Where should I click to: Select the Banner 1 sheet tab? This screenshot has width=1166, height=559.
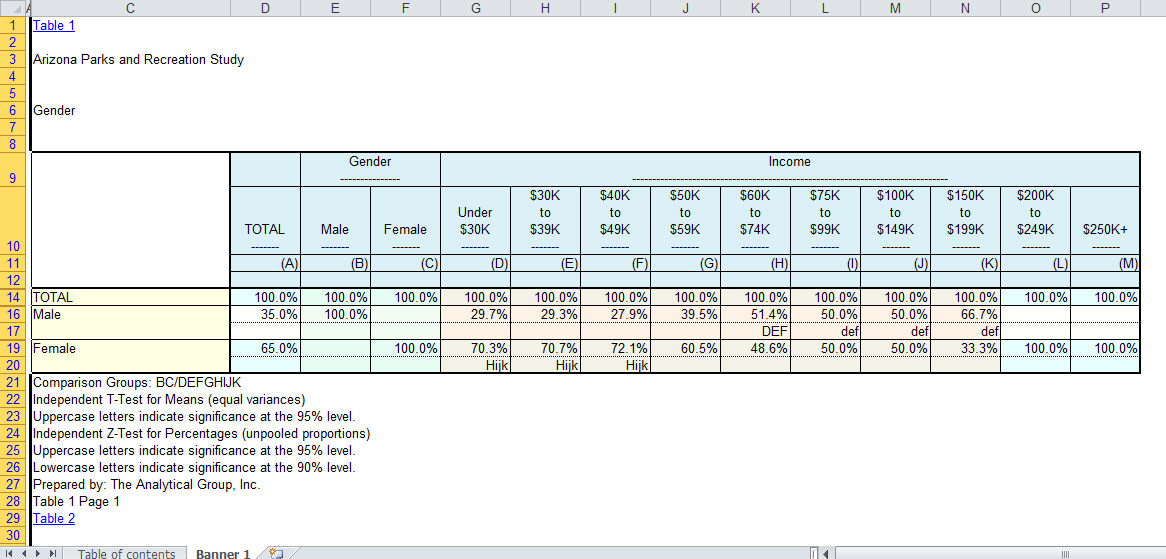click(222, 553)
